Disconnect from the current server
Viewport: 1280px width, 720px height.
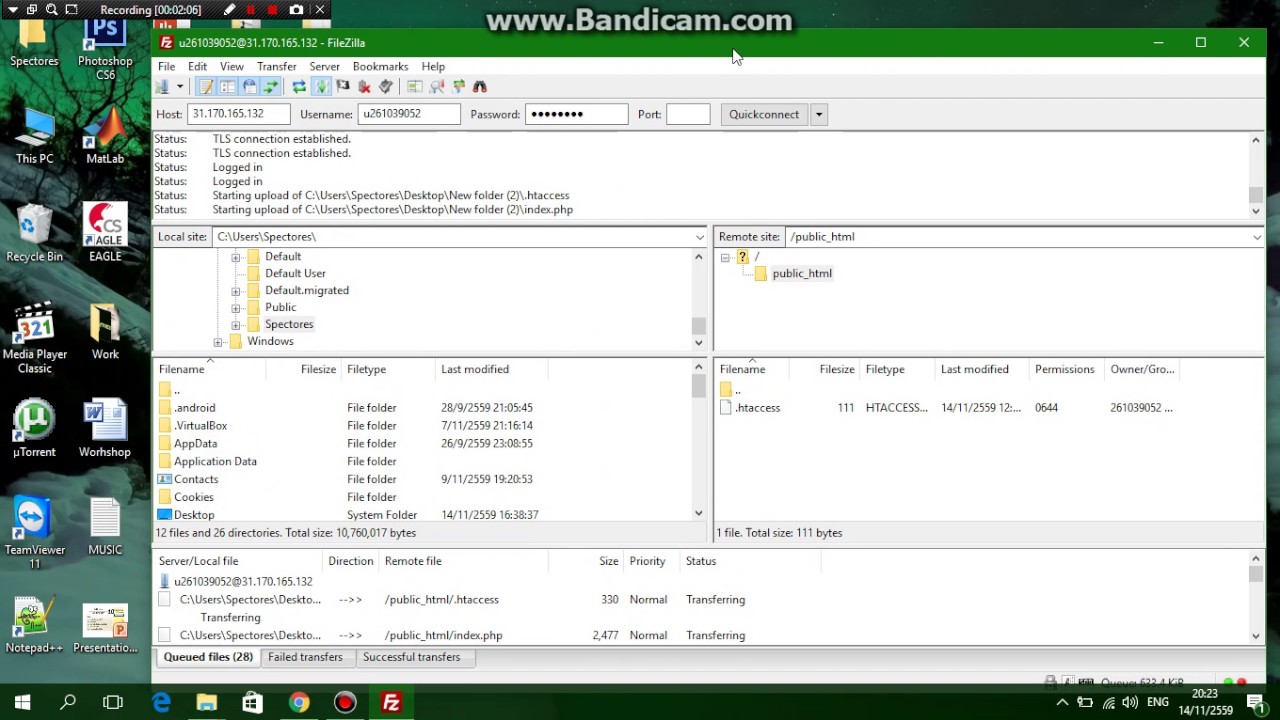click(x=365, y=87)
